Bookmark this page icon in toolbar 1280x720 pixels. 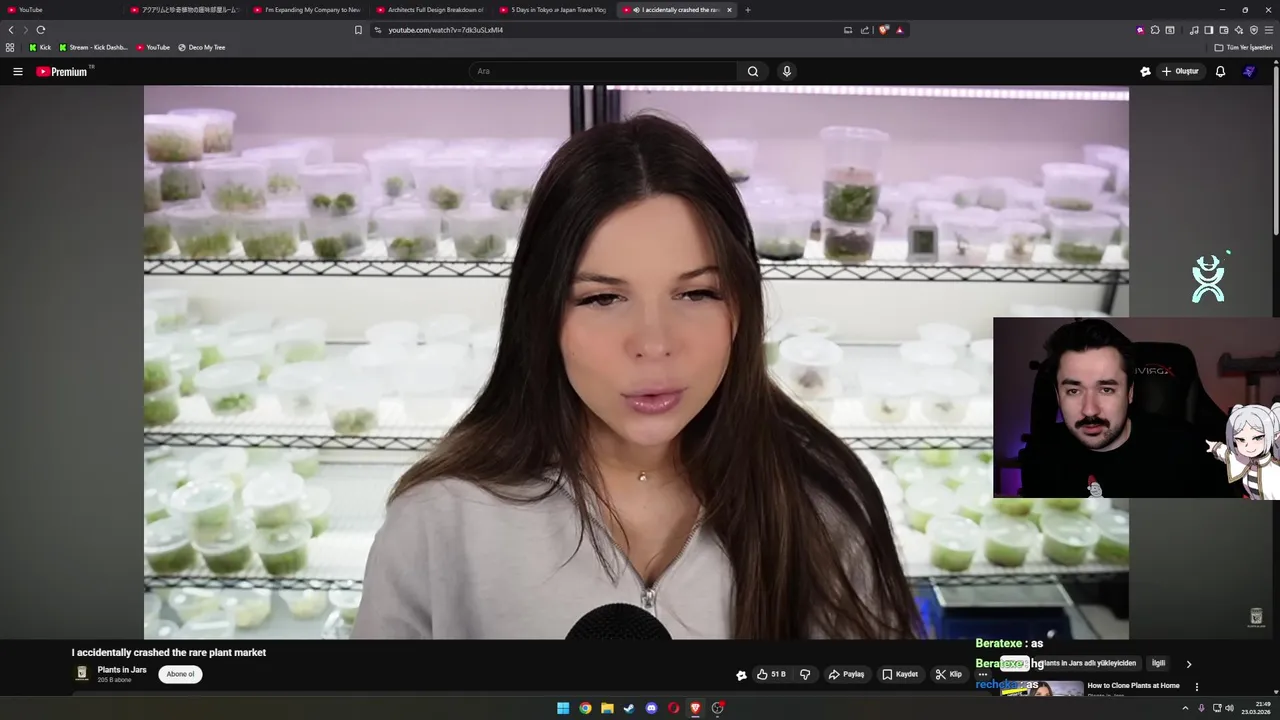358,30
